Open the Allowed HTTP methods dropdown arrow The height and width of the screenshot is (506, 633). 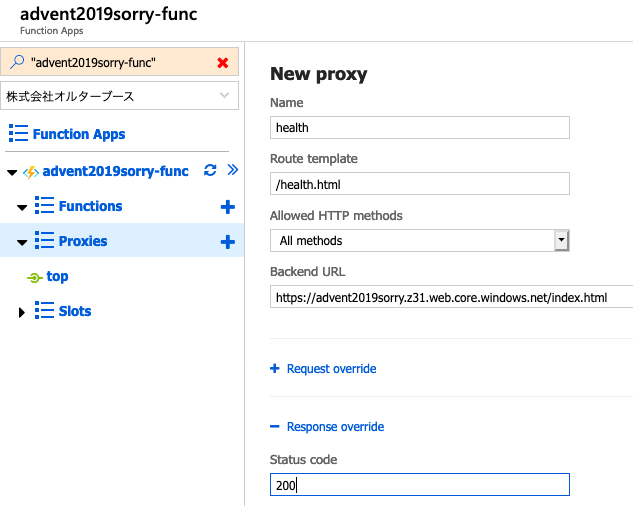[562, 240]
